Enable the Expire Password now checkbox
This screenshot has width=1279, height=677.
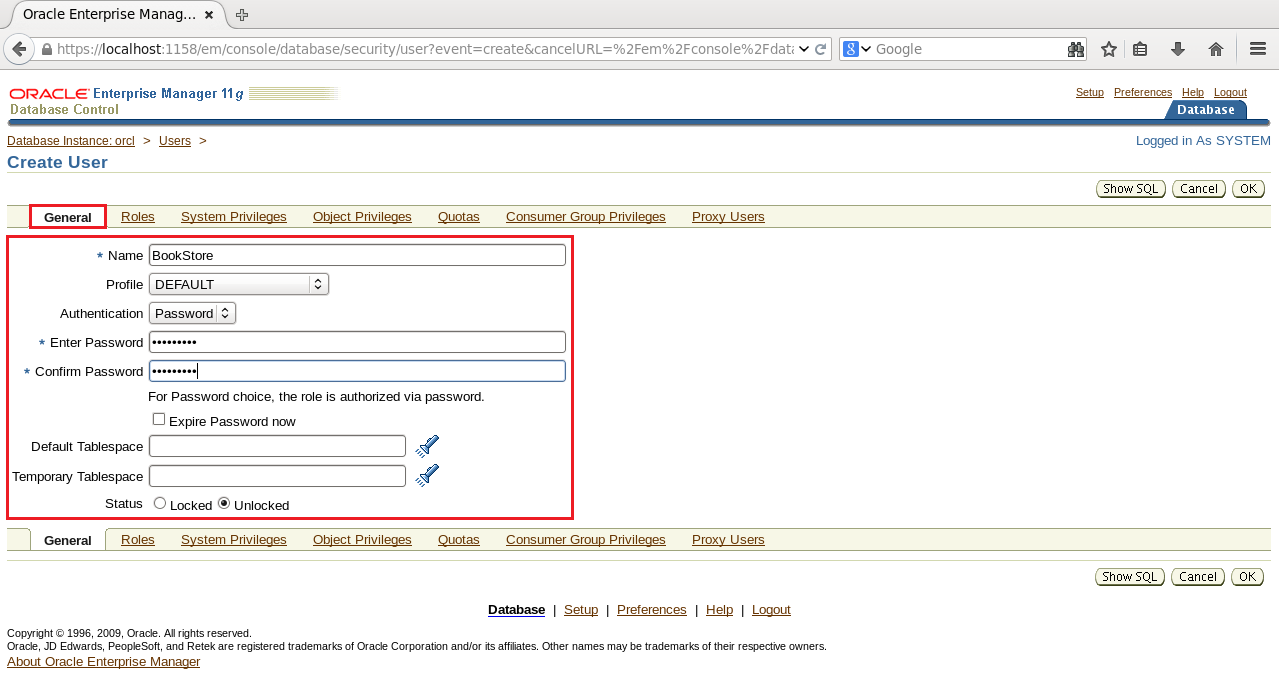[159, 419]
